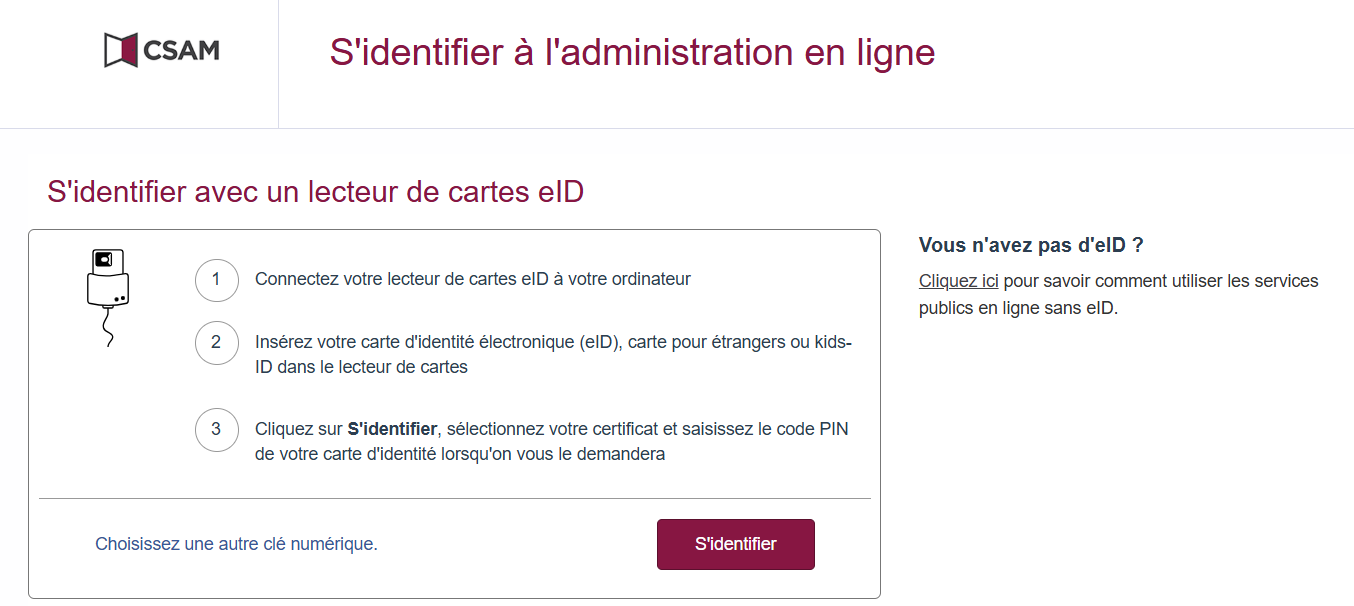Click the bold S'identifier word in step 3
Image resolution: width=1354 pixels, height=606 pixels.
coord(392,429)
